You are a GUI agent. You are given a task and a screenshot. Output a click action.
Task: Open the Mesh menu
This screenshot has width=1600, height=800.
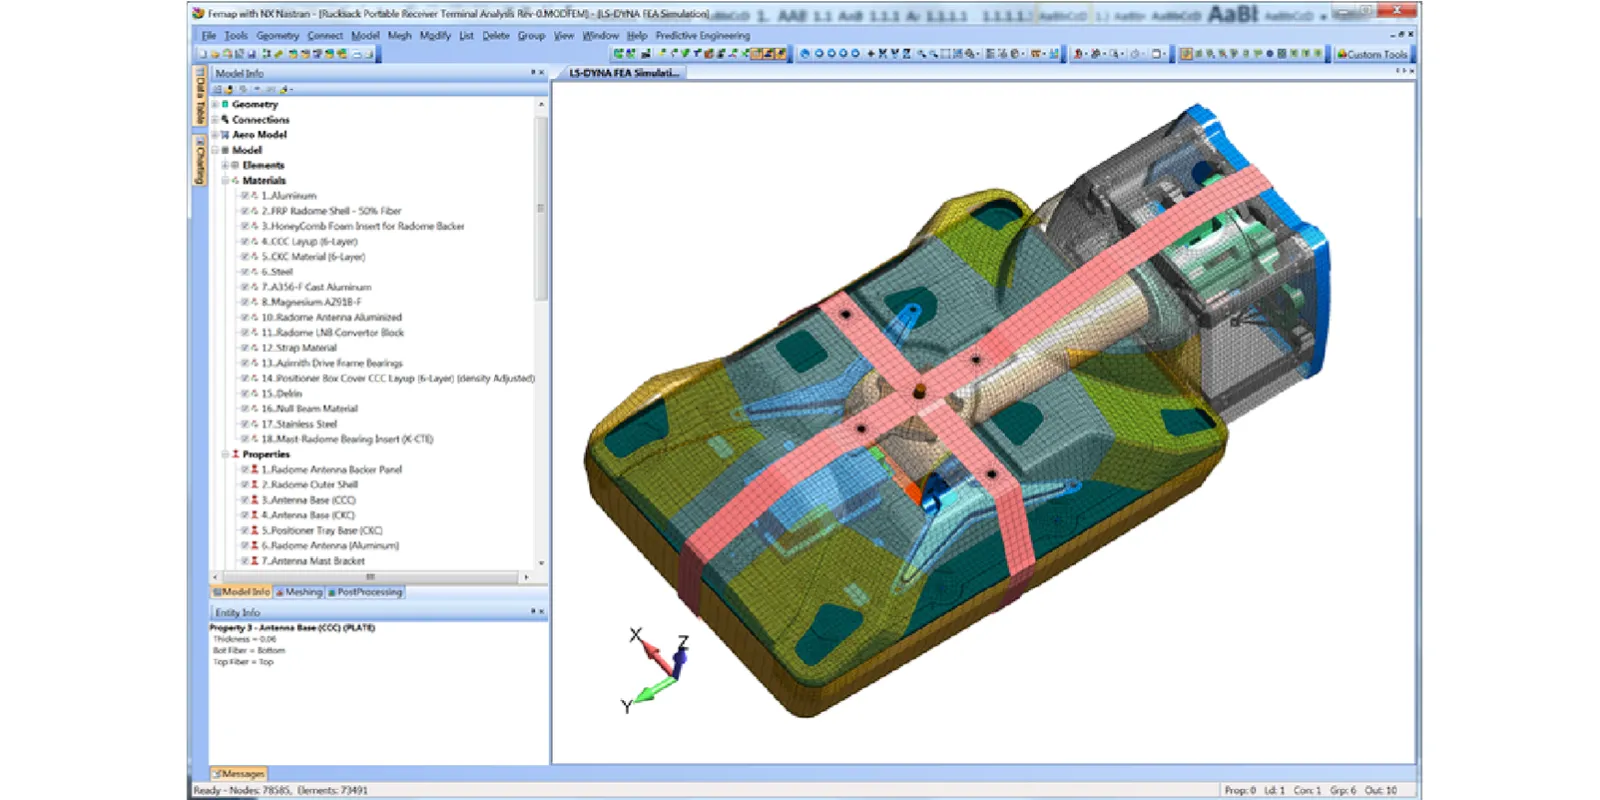pos(399,35)
